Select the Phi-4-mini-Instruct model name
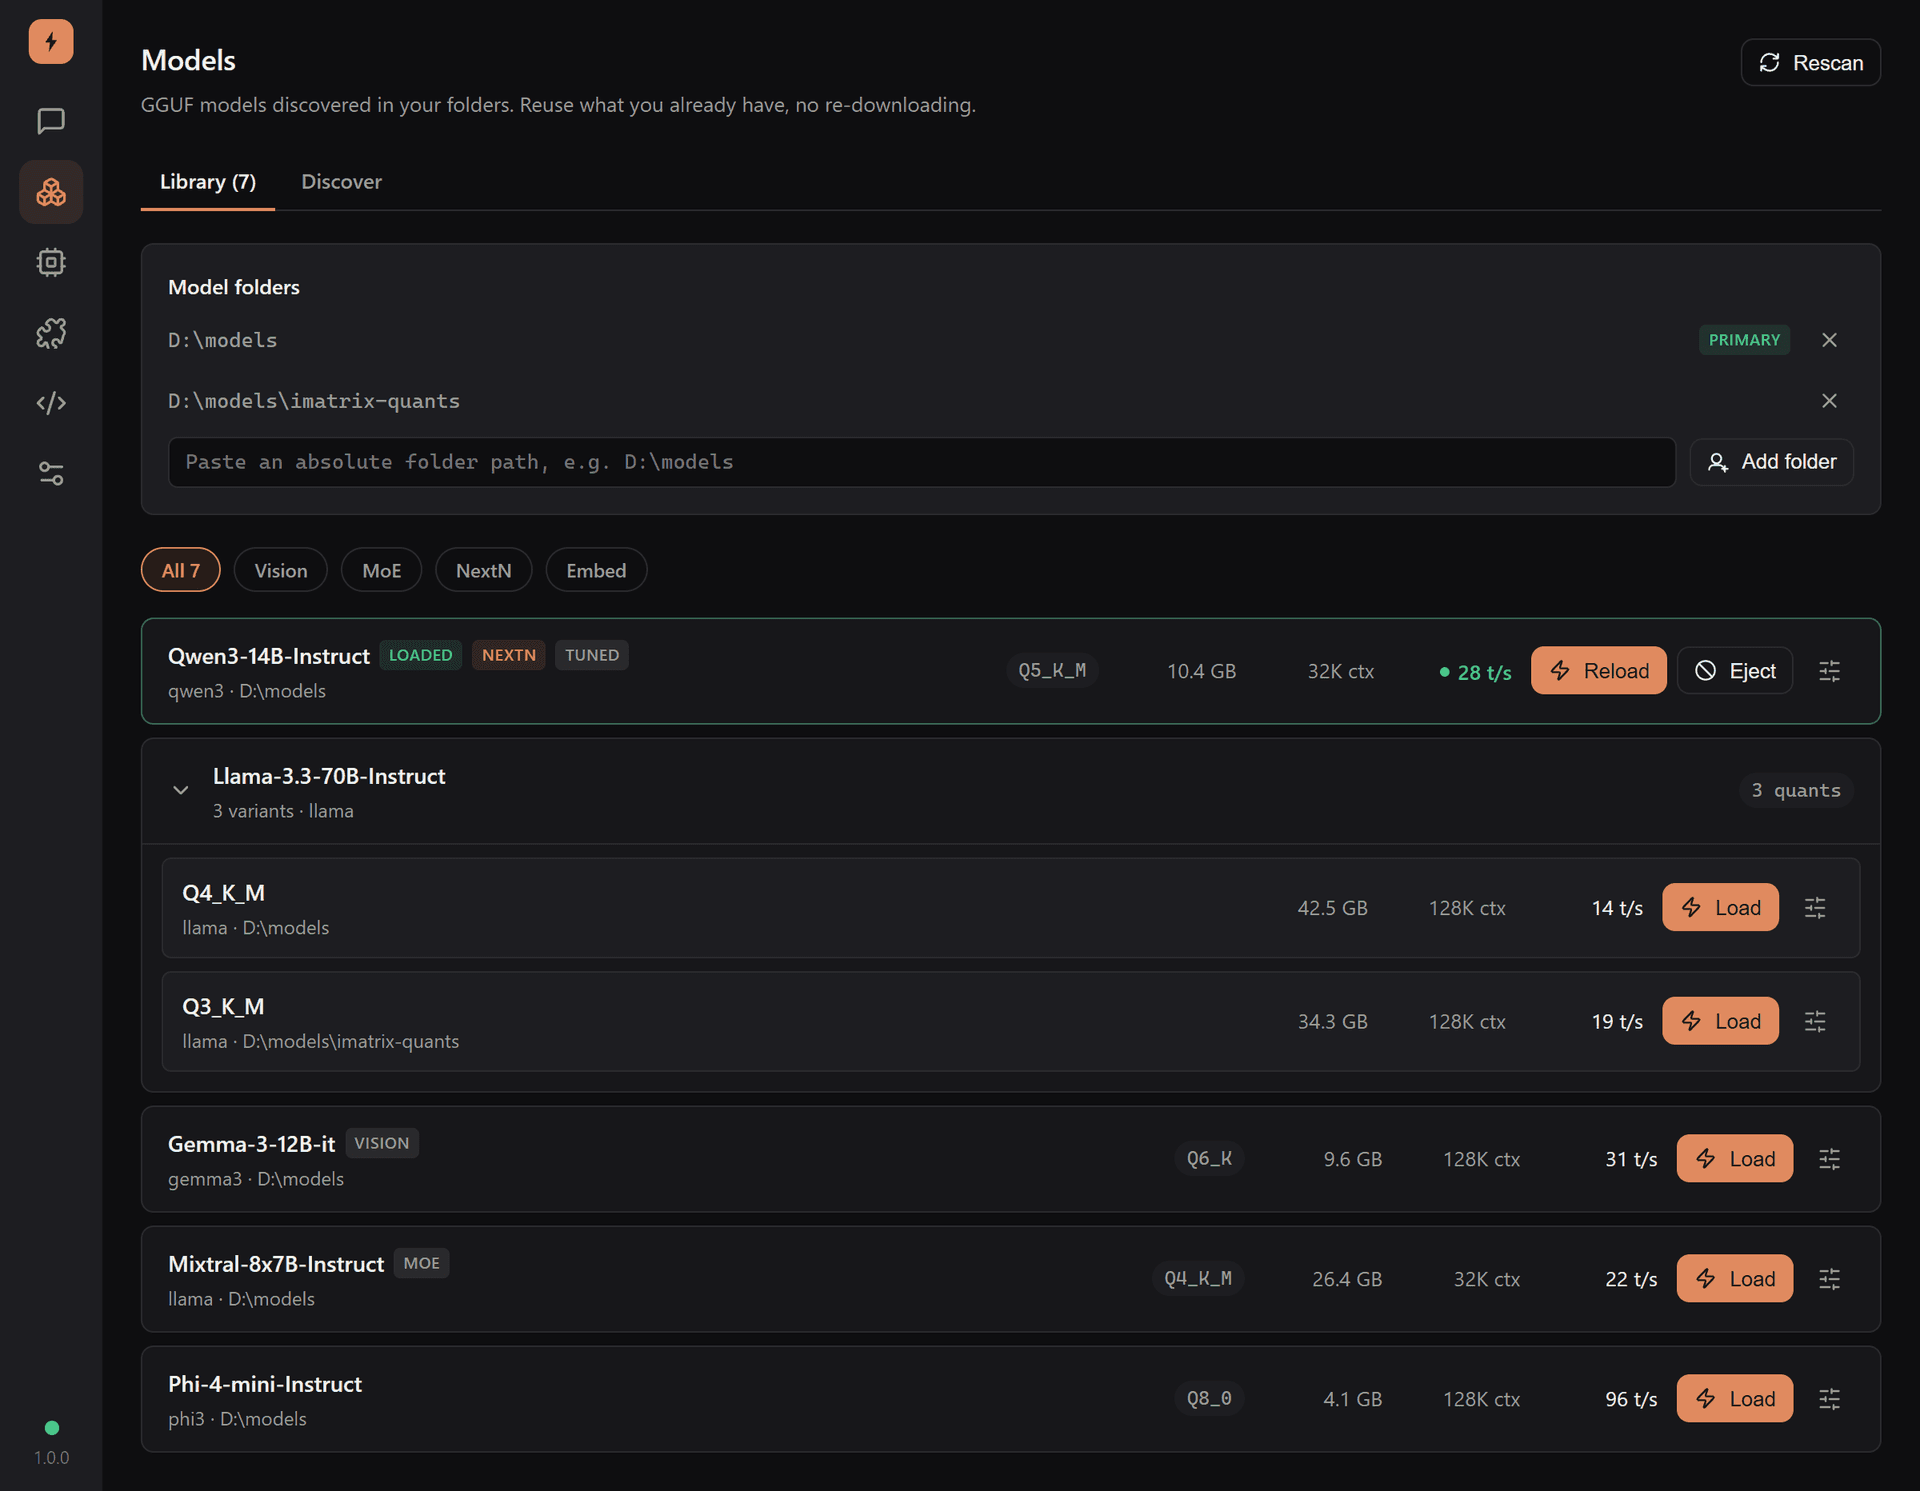The height and width of the screenshot is (1491, 1920). coord(265,1384)
